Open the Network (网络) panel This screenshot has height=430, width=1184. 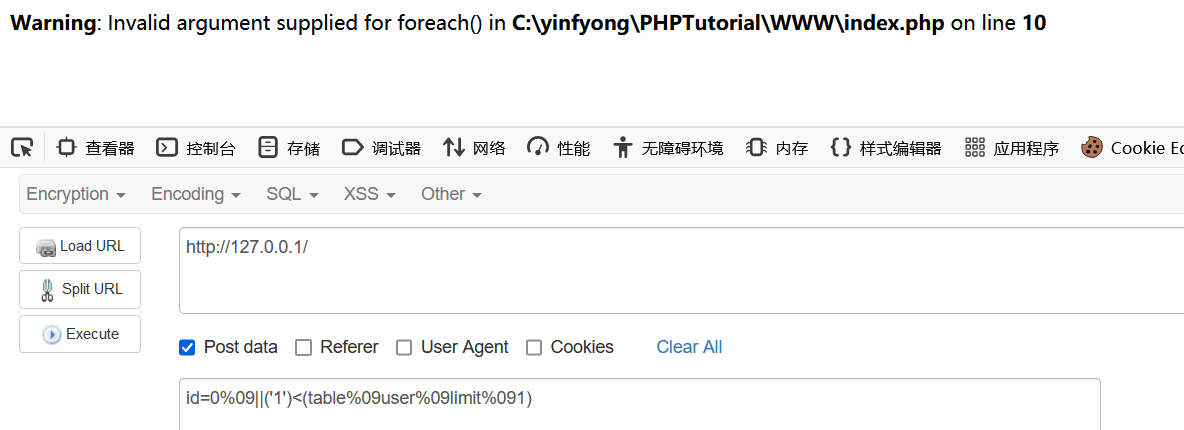[474, 147]
